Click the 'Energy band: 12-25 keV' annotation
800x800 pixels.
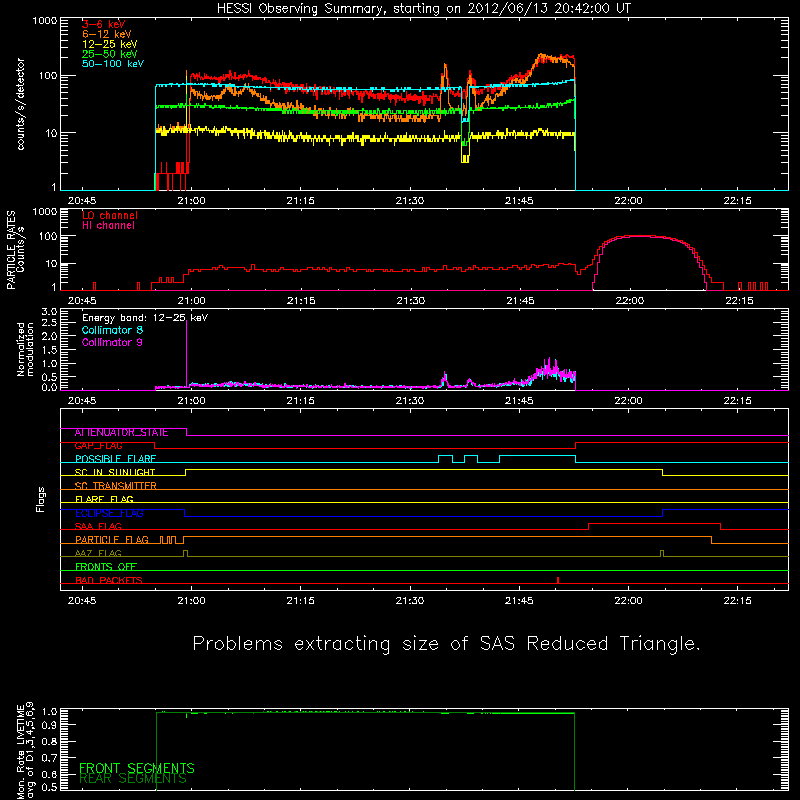(x=145, y=318)
